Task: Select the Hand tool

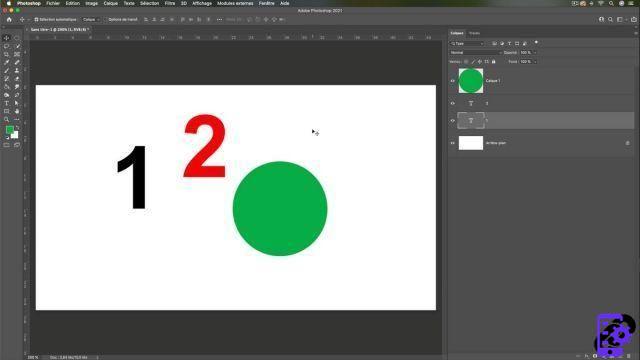Action: coord(17,111)
